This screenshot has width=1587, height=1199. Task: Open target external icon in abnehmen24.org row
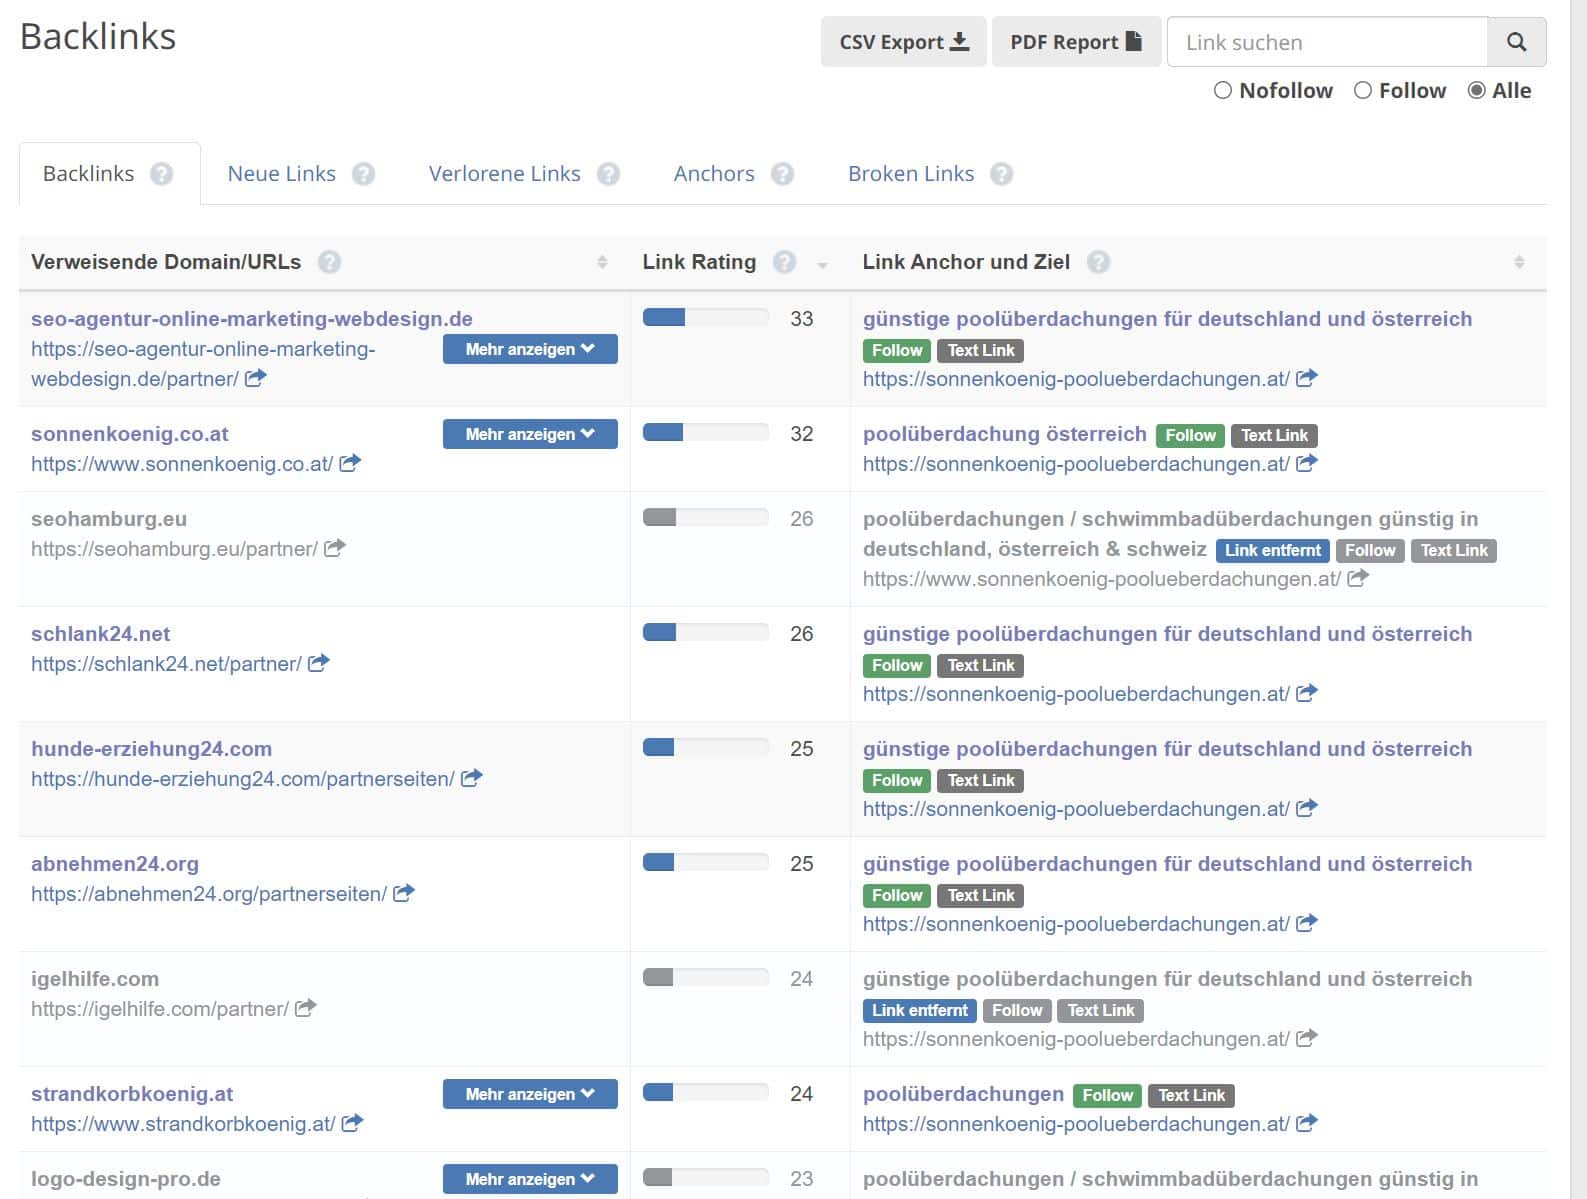click(1307, 923)
